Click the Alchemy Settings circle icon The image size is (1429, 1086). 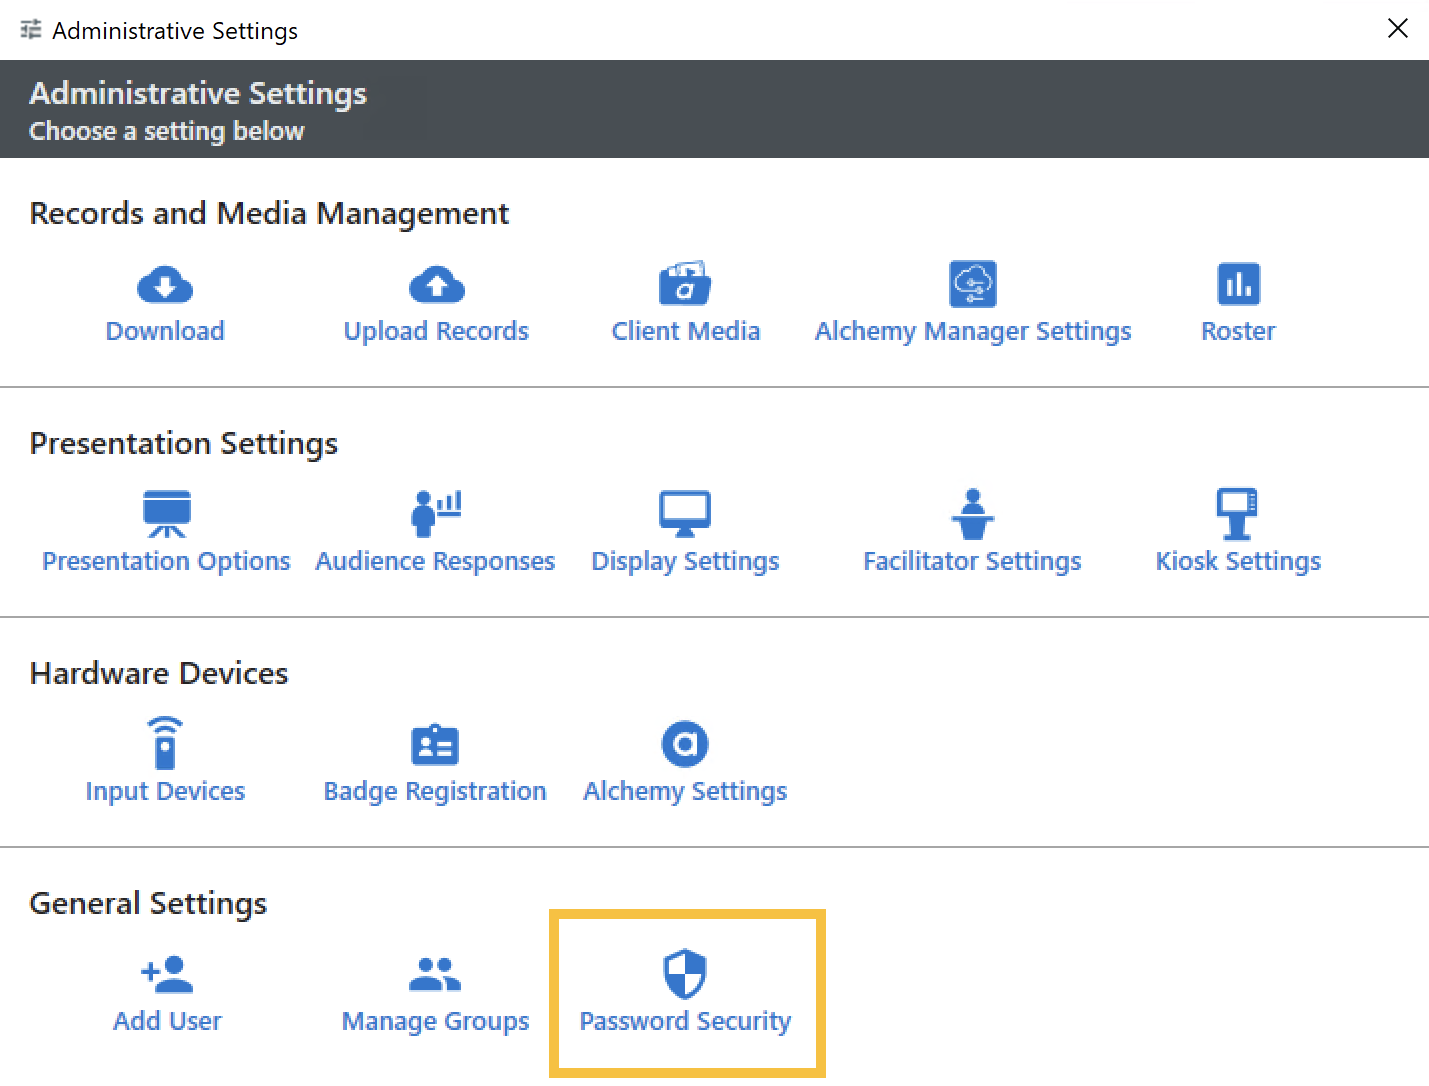tap(685, 744)
